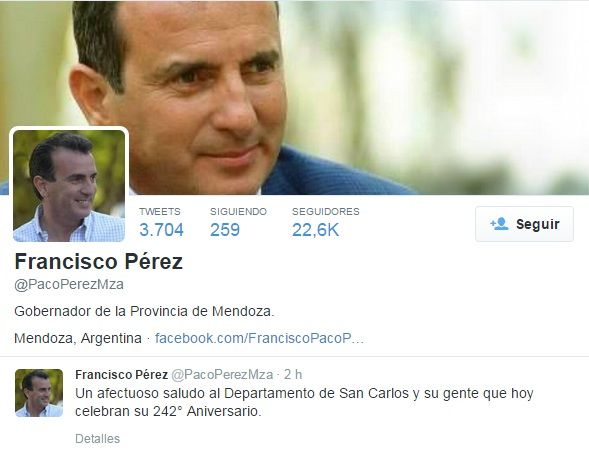Click the @PacoPerezMza handle under the name
The image size is (589, 459).
69,284
